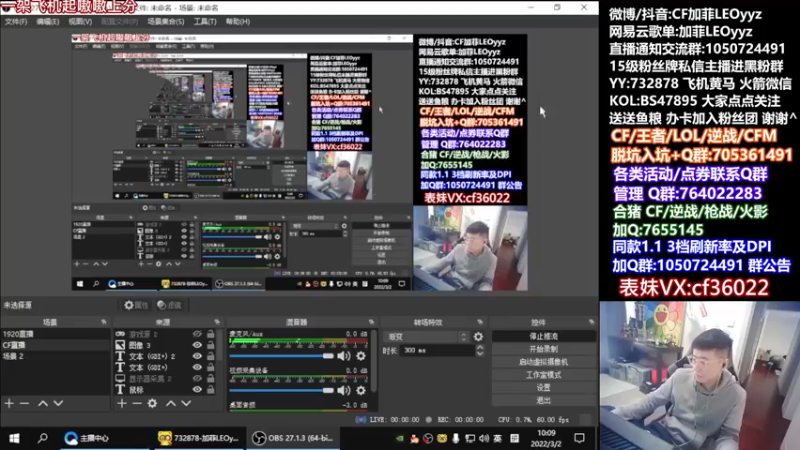Open the 工具(T) menu
Image resolution: width=800 pixels, height=450 pixels.
pyautogui.click(x=205, y=22)
